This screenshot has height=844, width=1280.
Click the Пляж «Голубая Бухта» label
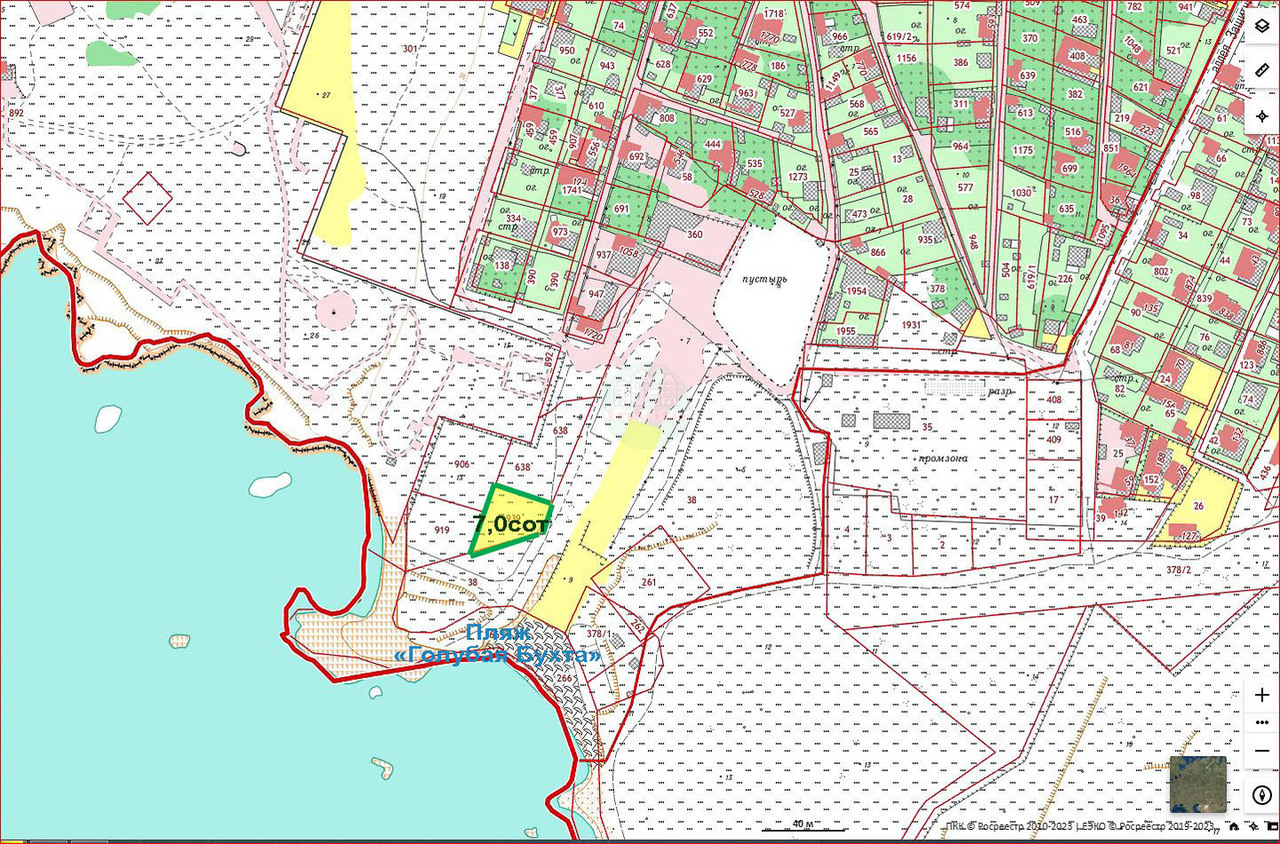tap(500, 644)
